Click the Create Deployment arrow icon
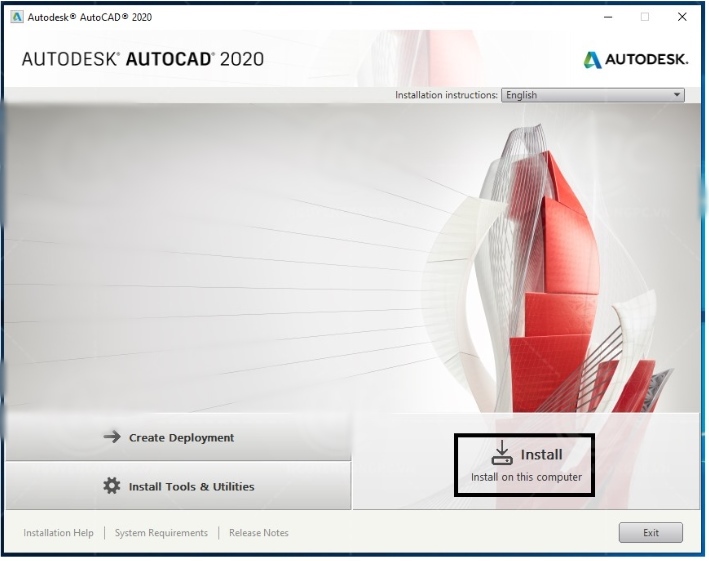709x561 pixels. coord(112,437)
